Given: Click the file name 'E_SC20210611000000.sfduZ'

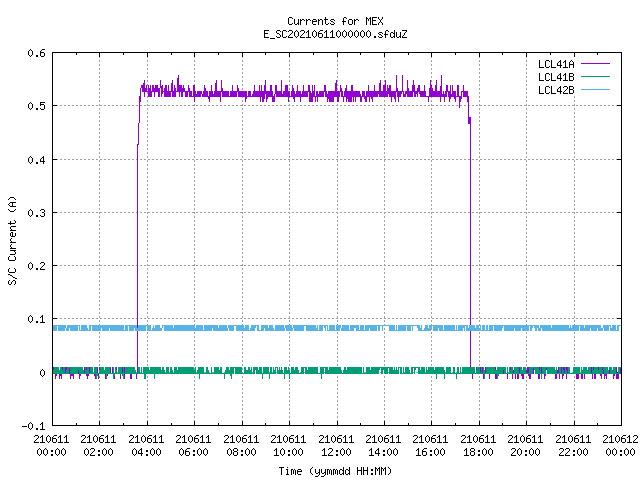Looking at the screenshot, I should [x=335, y=34].
